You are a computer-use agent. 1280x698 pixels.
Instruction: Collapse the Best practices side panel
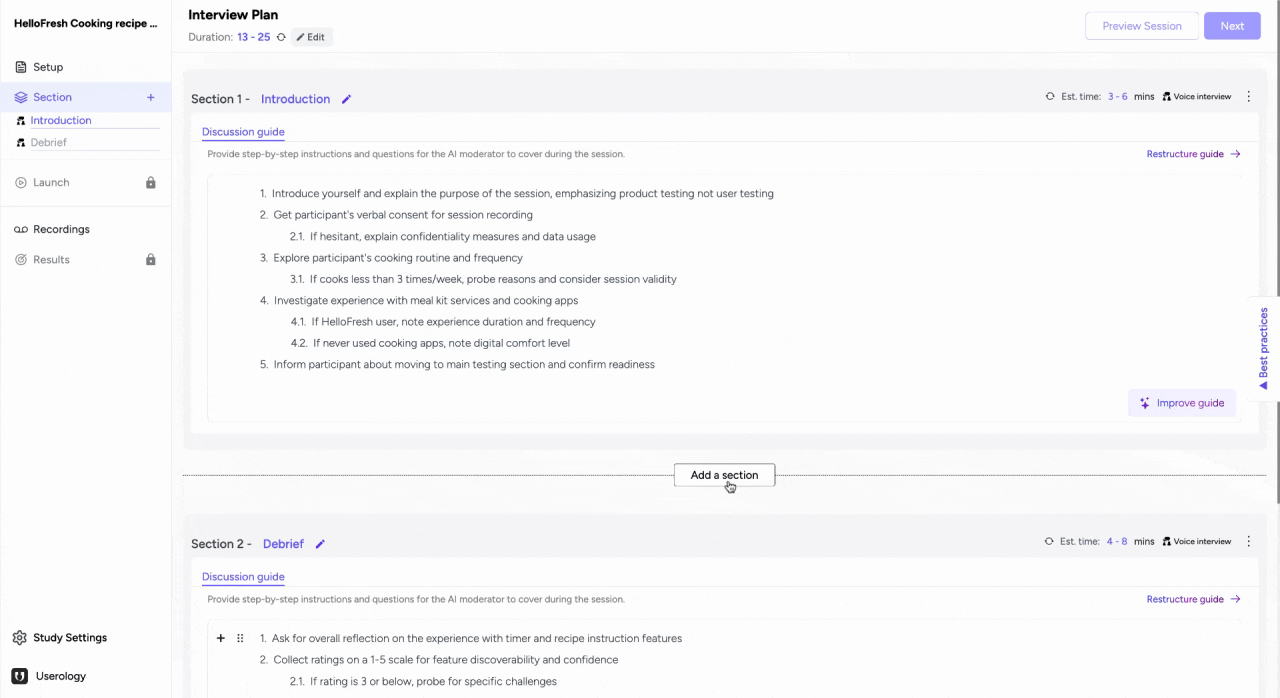pyautogui.click(x=1263, y=384)
